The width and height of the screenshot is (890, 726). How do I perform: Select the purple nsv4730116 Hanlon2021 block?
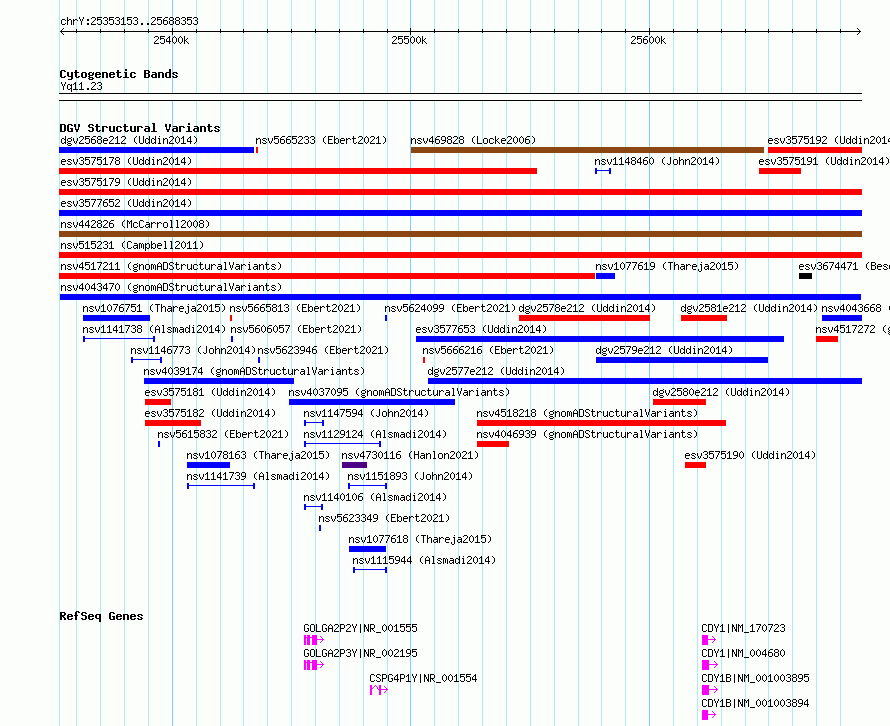click(x=354, y=465)
